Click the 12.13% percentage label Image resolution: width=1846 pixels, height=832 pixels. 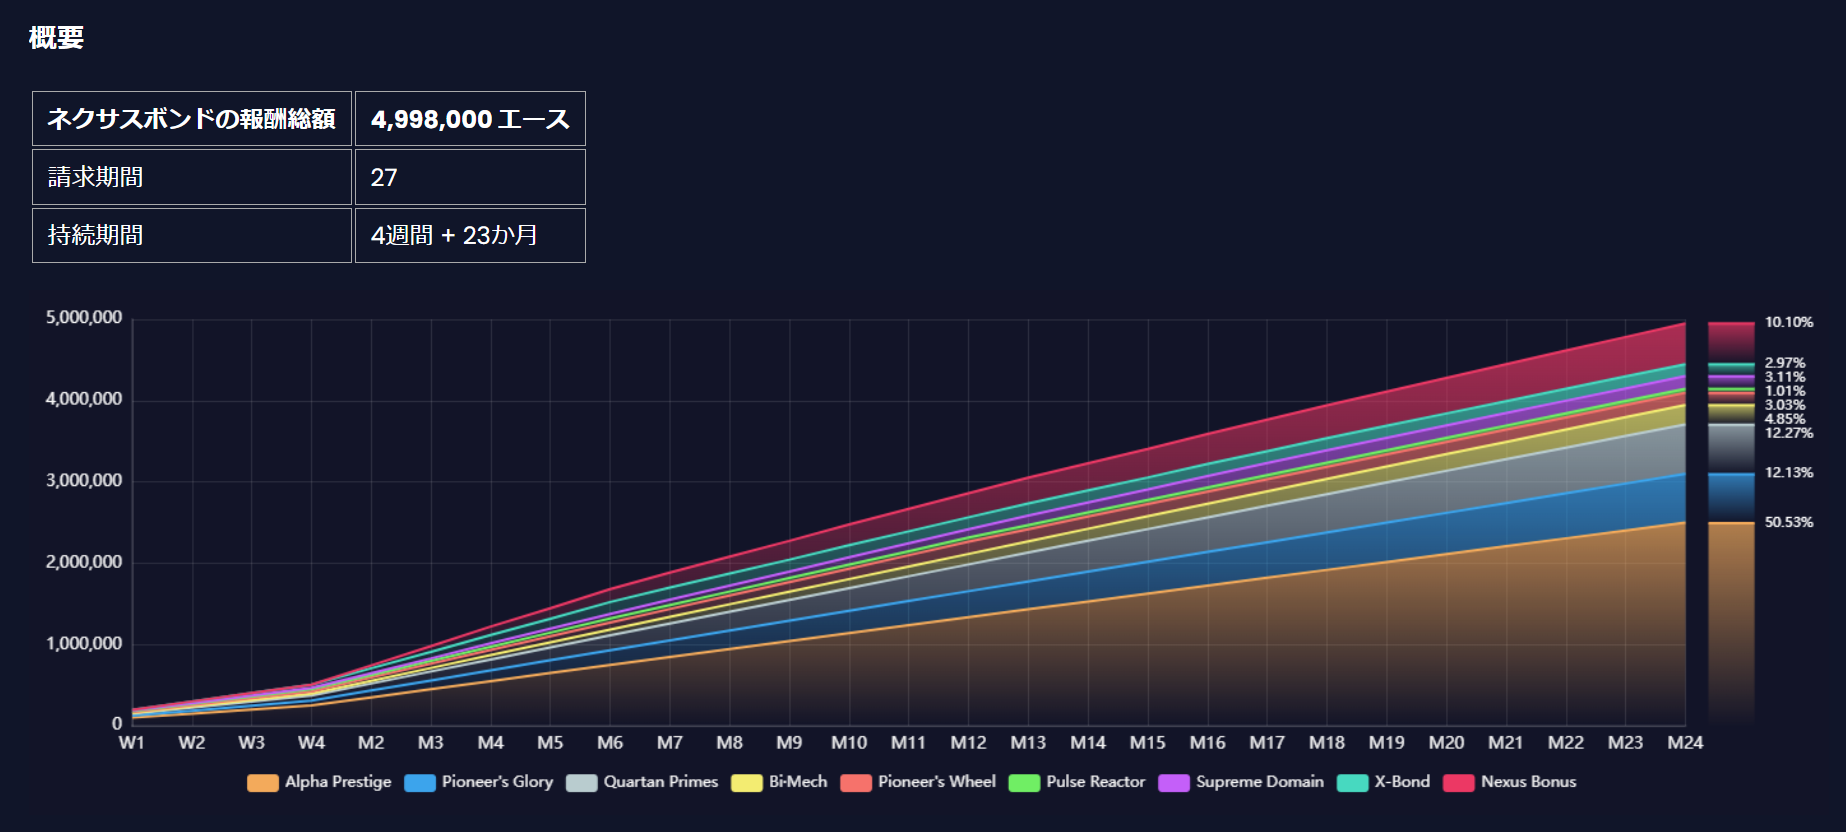pos(1789,472)
